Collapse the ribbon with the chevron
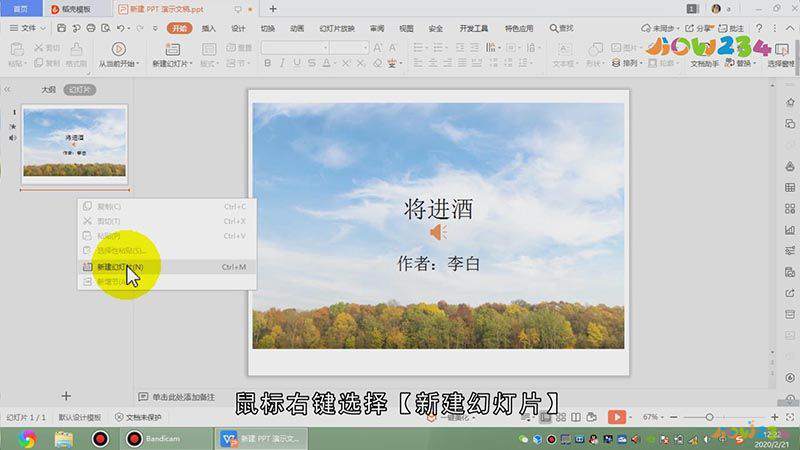The width and height of the screenshot is (800, 450). [x=790, y=28]
